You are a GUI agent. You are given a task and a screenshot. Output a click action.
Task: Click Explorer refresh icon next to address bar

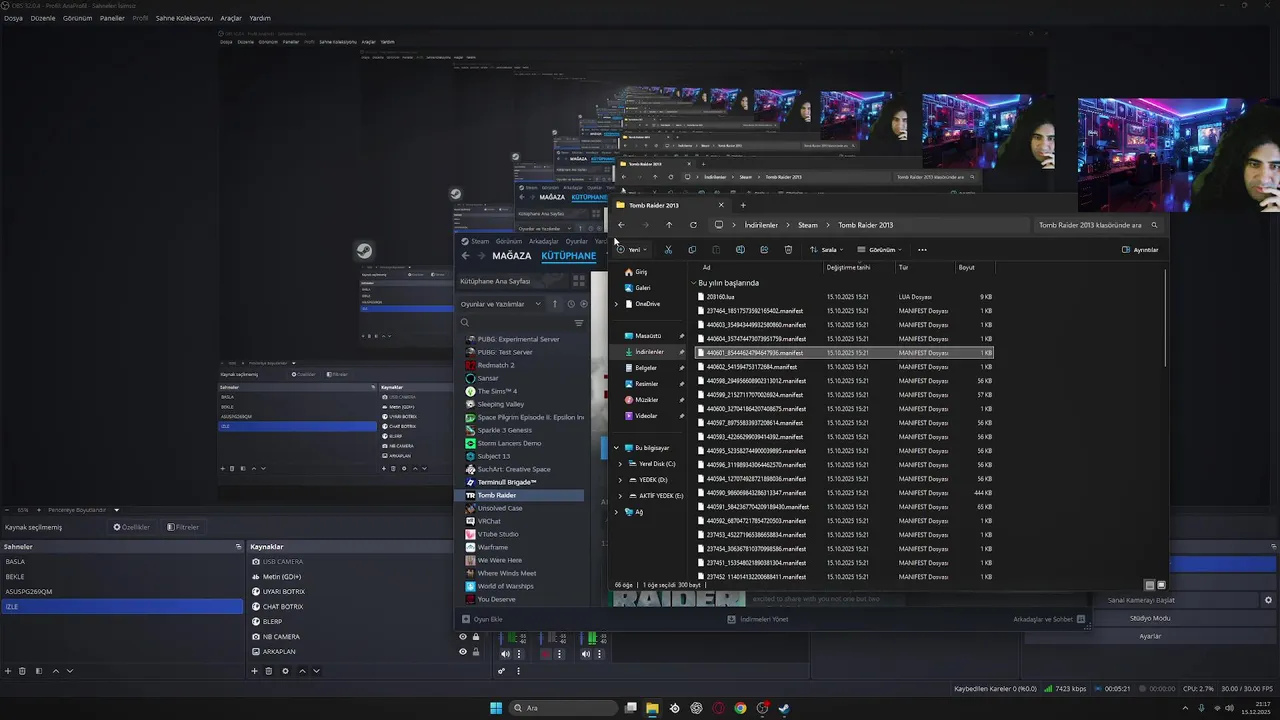point(693,225)
